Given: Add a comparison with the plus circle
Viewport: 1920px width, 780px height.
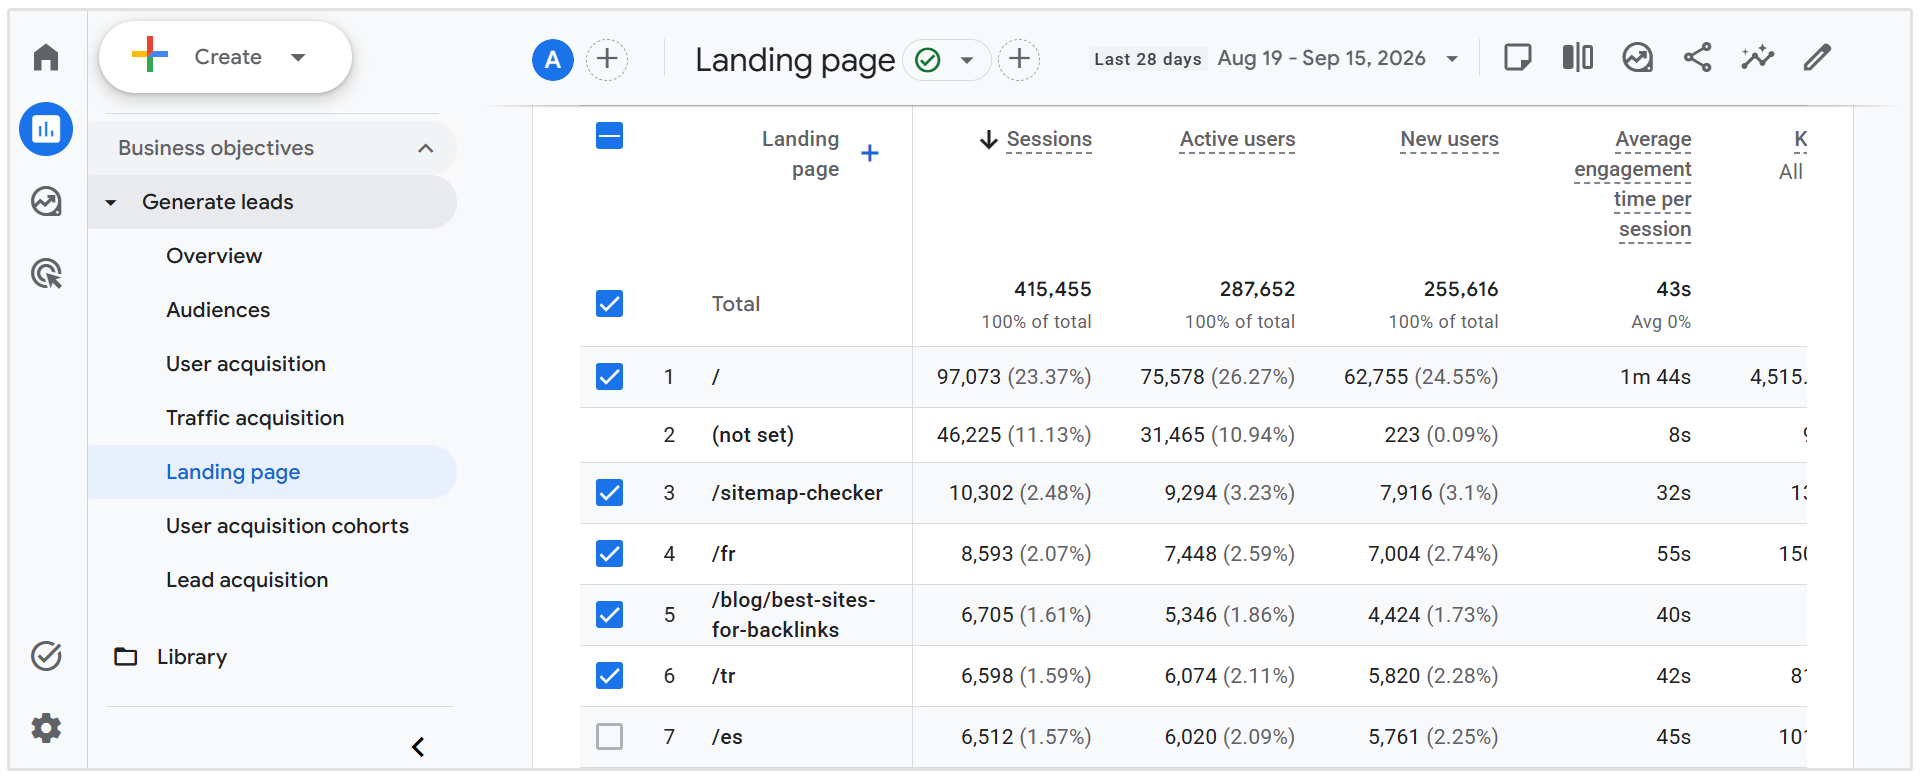Looking at the screenshot, I should [607, 60].
